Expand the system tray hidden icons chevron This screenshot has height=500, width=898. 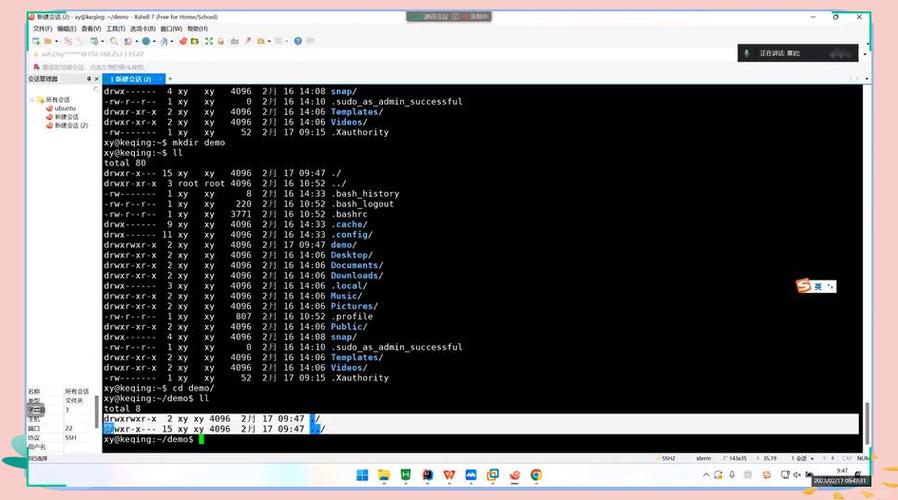tap(706, 475)
